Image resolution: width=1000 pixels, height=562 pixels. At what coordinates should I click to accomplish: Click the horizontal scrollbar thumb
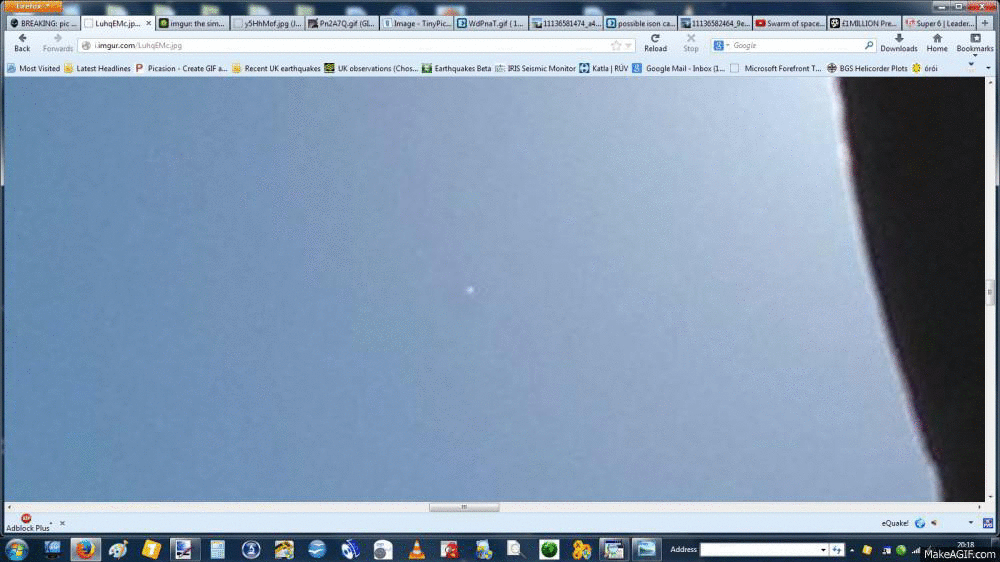tap(463, 507)
